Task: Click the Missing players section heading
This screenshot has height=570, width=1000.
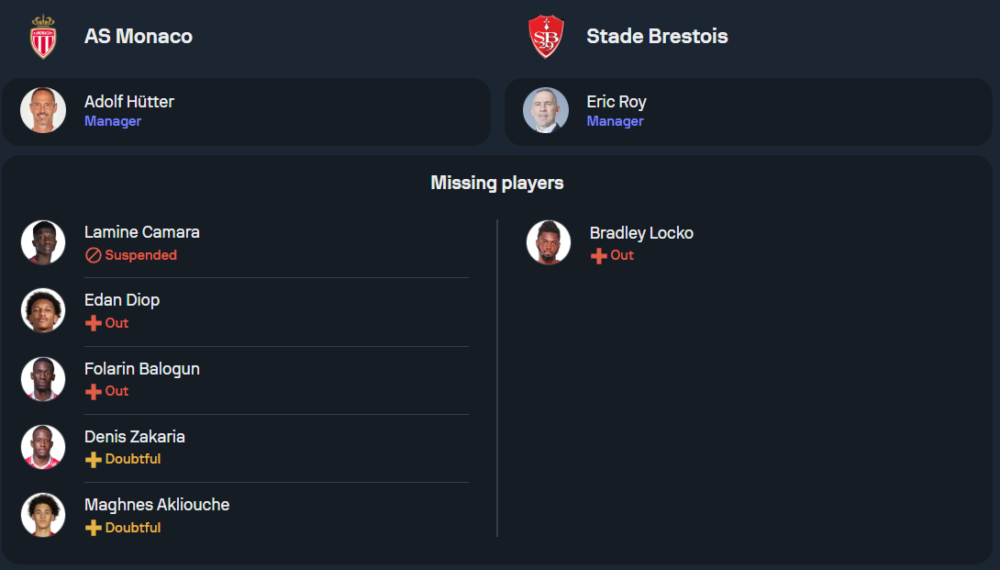Action: click(x=497, y=183)
